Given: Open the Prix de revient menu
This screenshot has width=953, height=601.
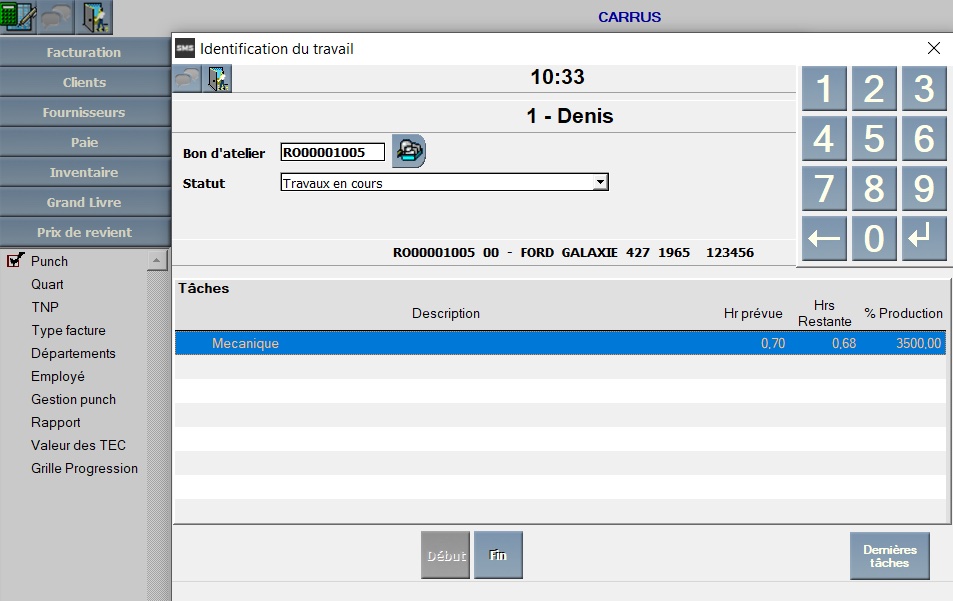Looking at the screenshot, I should pos(84,232).
